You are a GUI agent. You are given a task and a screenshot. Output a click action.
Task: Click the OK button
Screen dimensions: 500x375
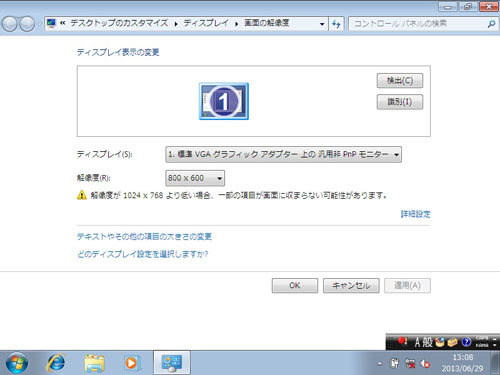(295, 286)
